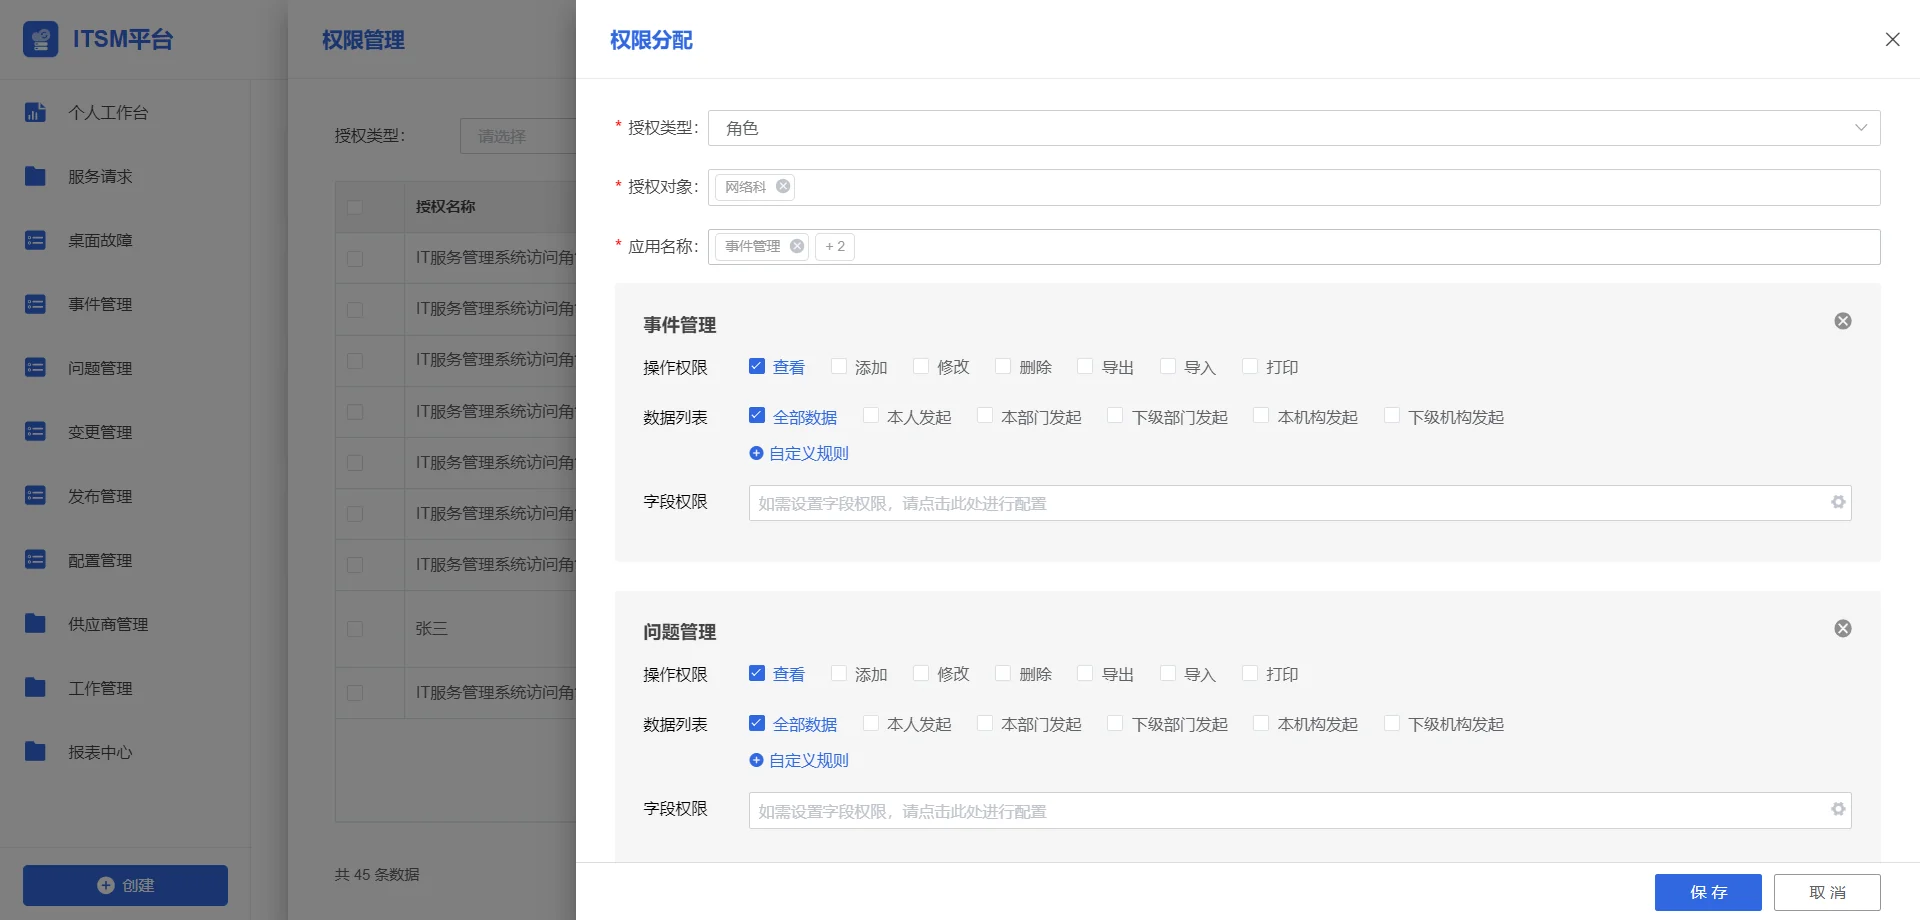The image size is (1920, 920).
Task: Click the 服务请求 folder icon
Action: pos(35,176)
